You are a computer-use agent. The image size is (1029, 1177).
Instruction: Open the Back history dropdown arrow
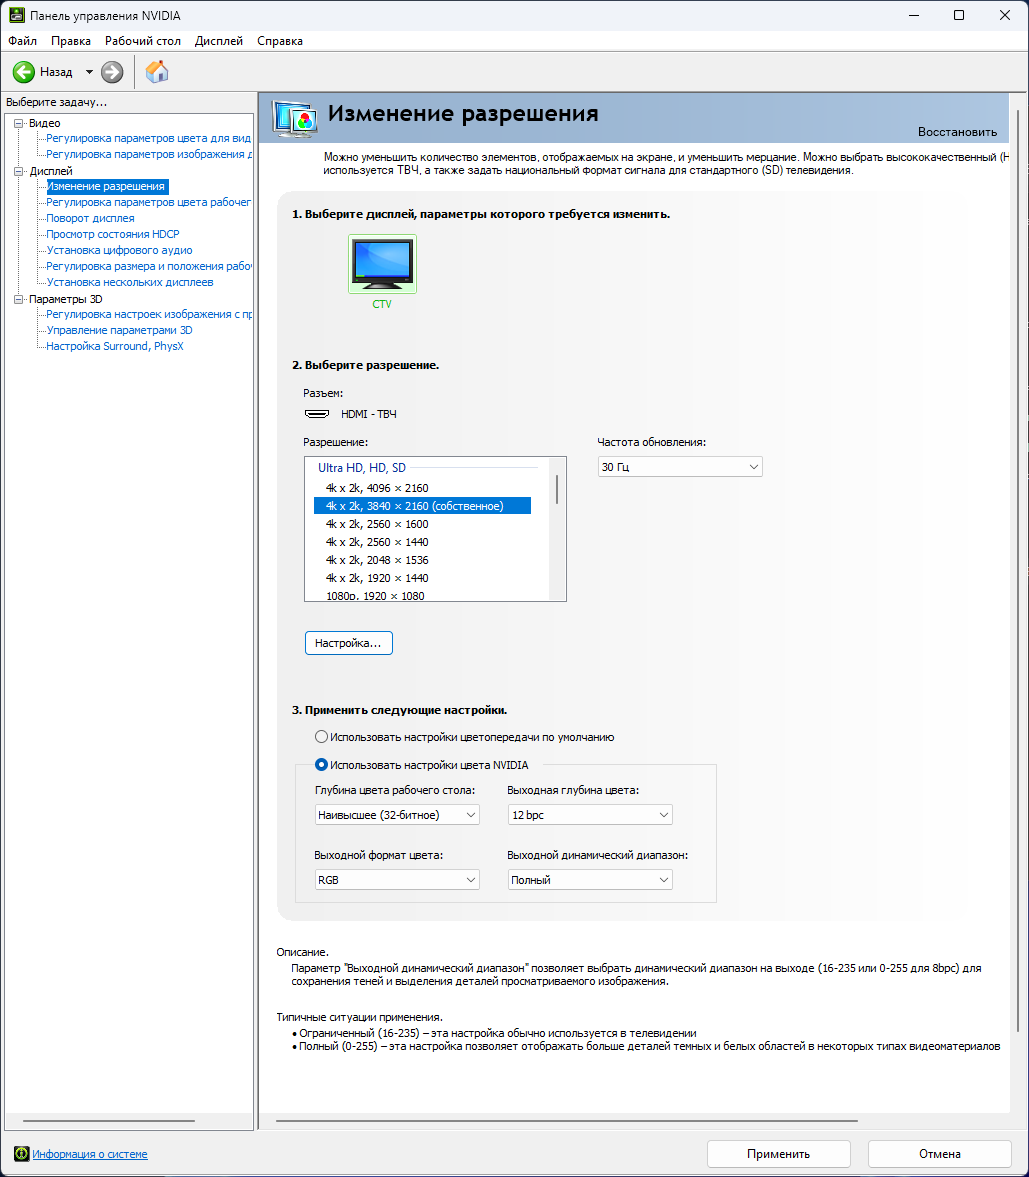click(89, 72)
